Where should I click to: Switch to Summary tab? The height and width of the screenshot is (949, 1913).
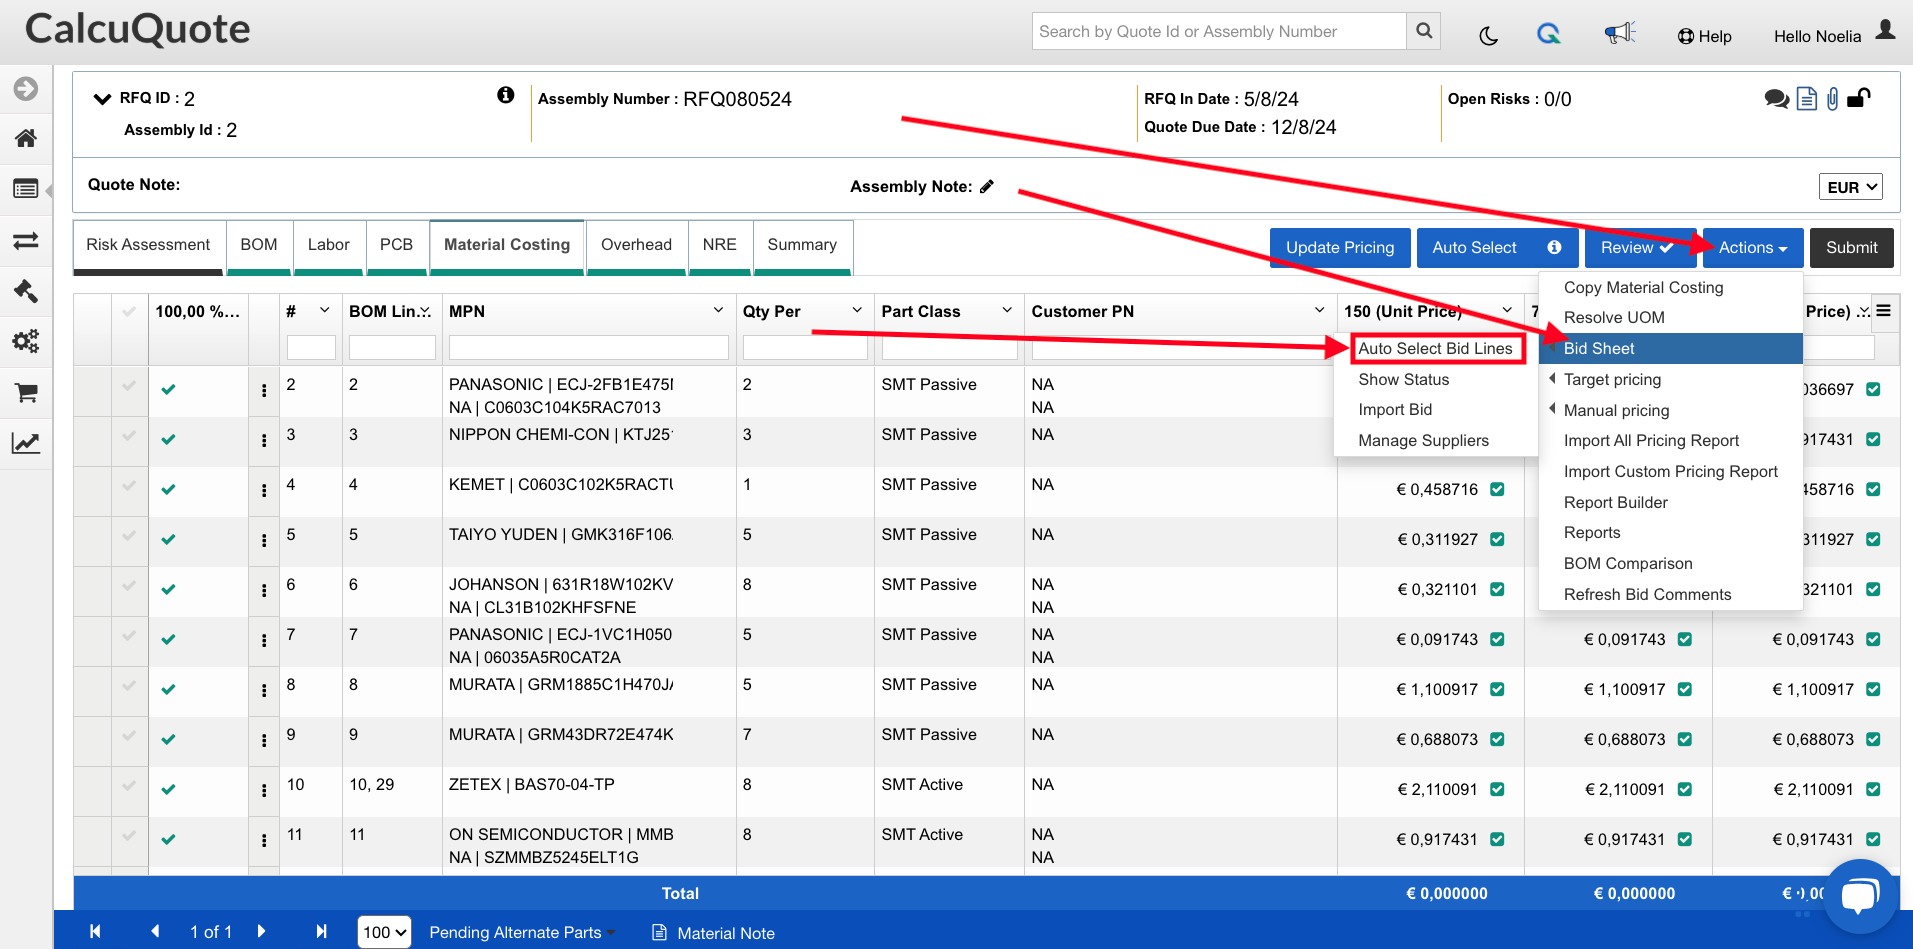[x=802, y=245]
